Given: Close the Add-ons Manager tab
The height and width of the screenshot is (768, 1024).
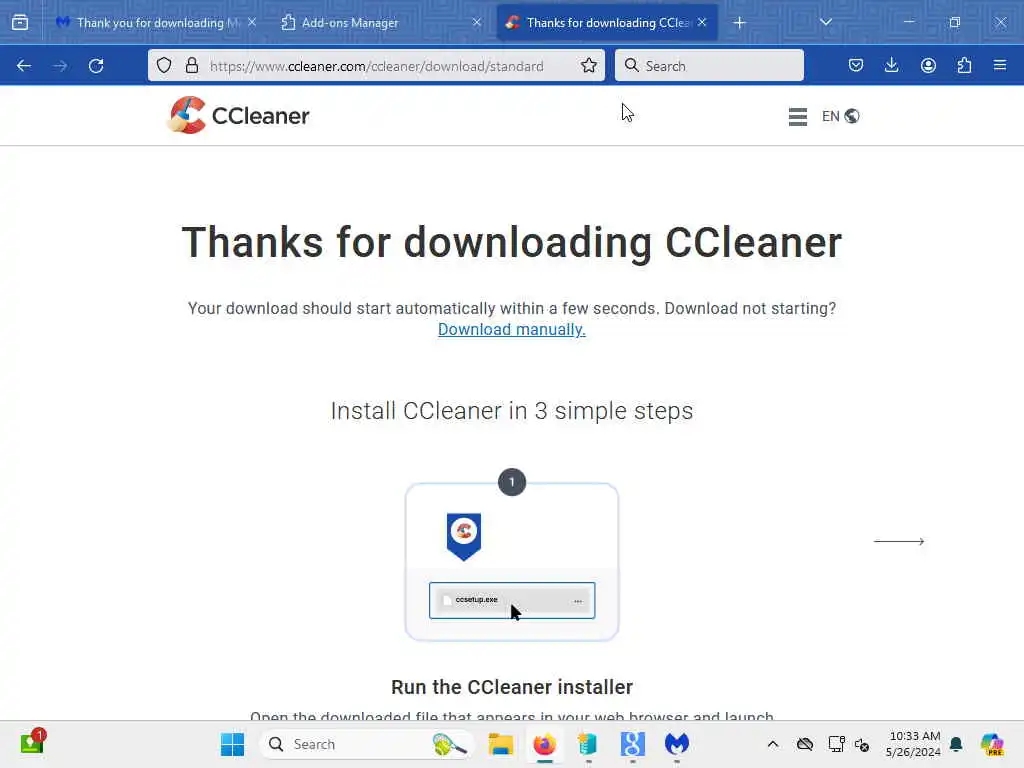Looking at the screenshot, I should pos(477,22).
